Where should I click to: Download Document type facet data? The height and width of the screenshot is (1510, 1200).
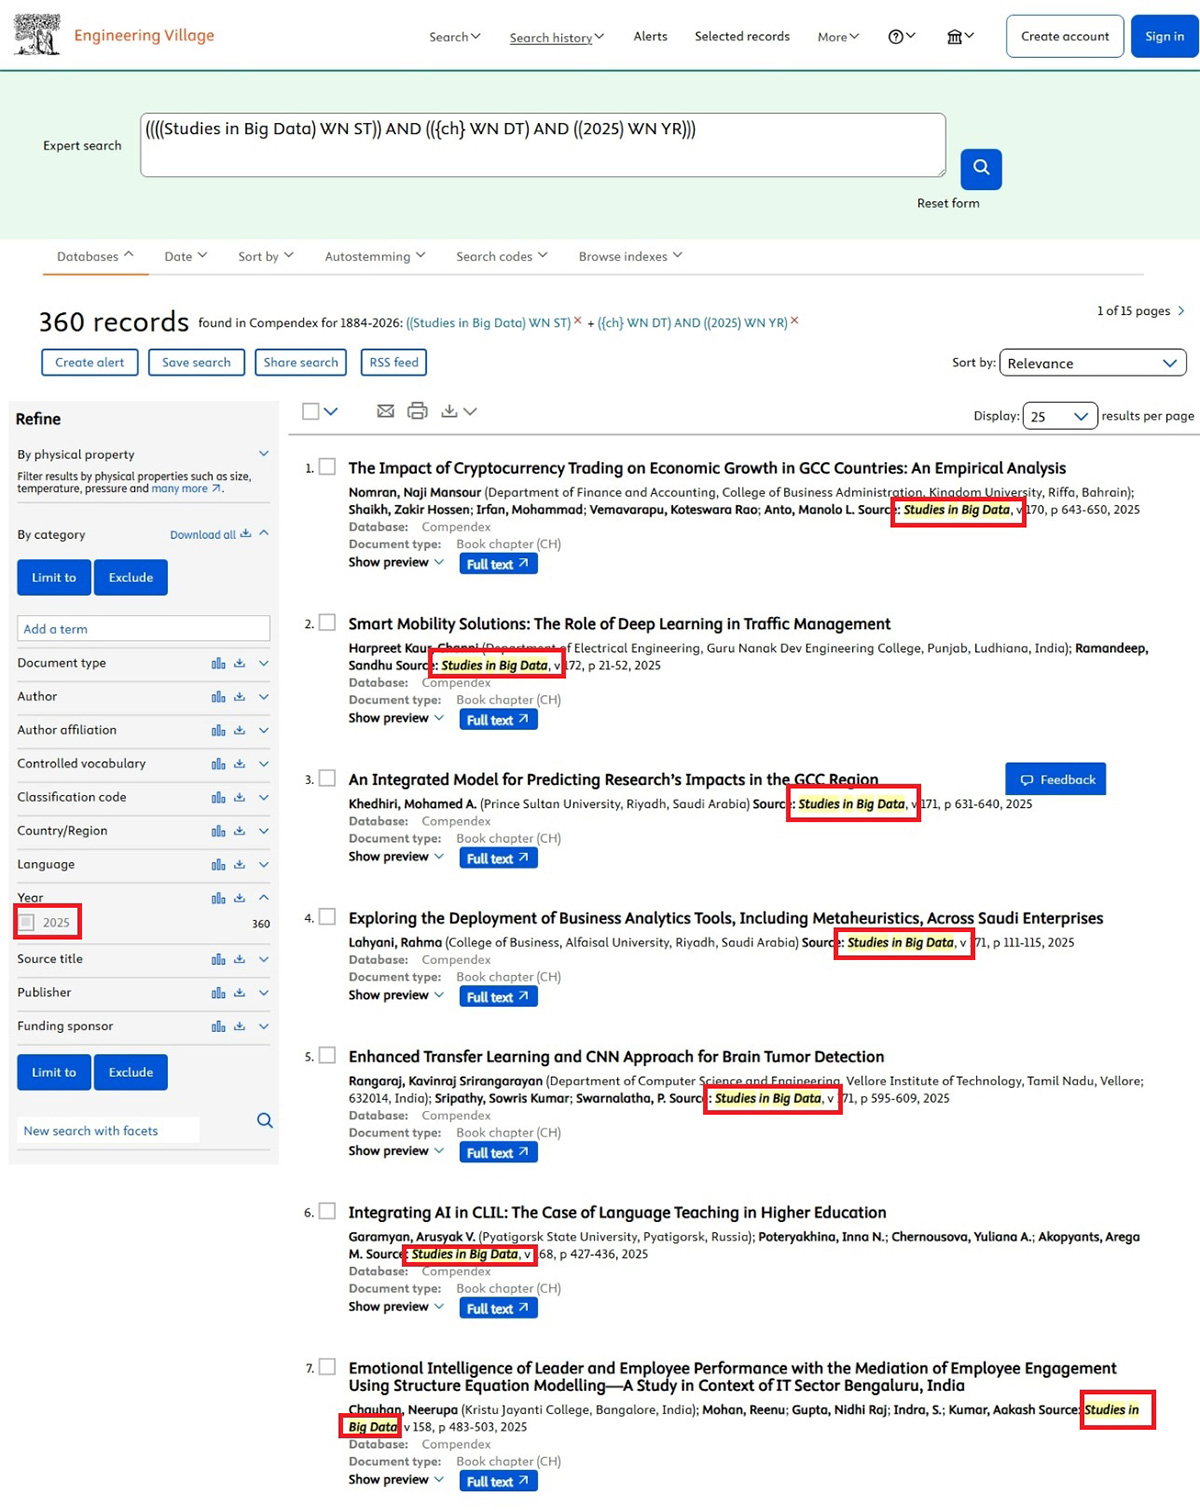[x=240, y=663]
